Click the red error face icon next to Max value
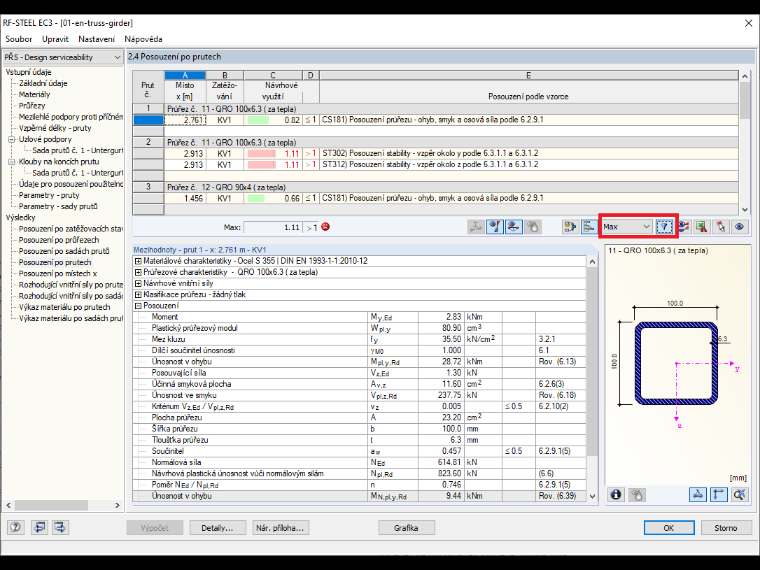This screenshot has width=760, height=570. coord(325,227)
